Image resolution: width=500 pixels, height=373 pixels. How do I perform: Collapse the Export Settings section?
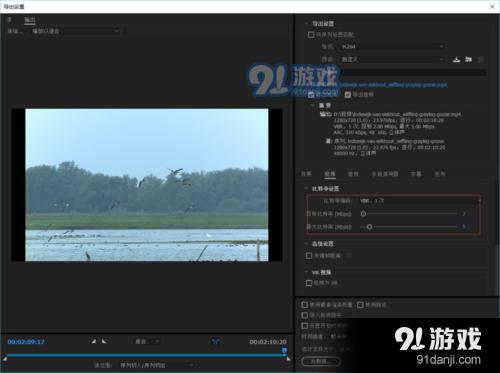[306, 24]
